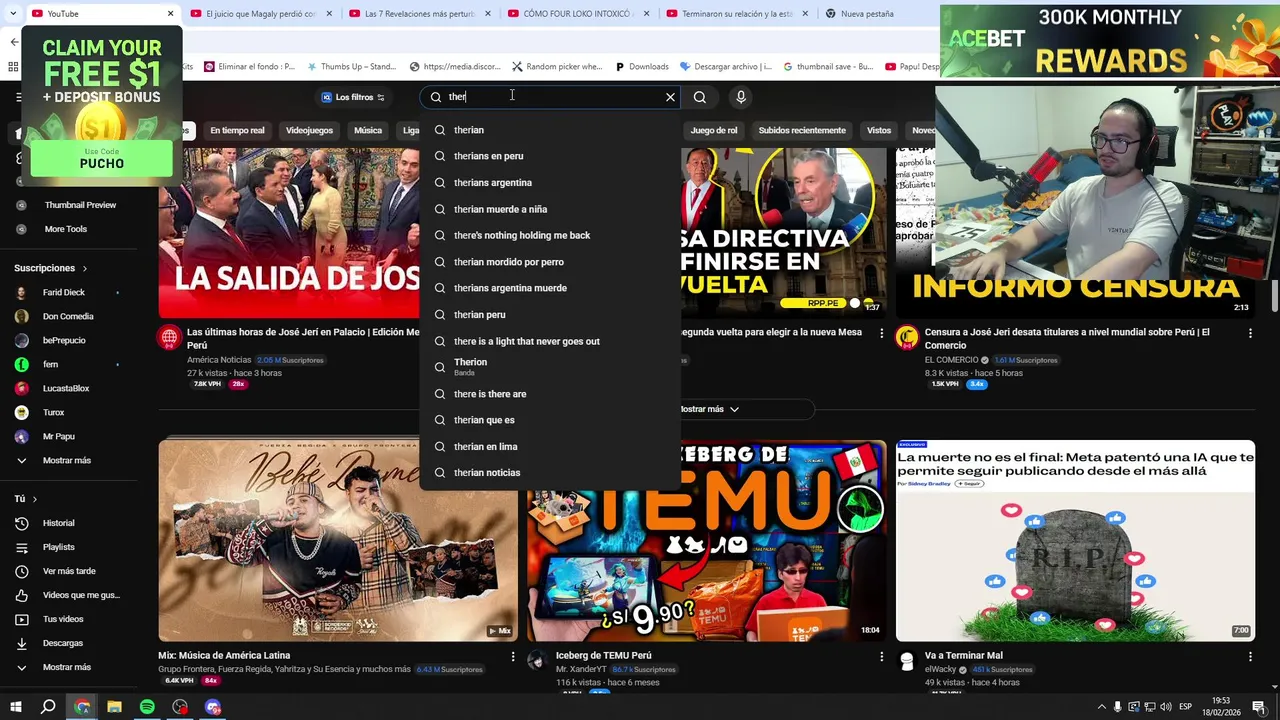Open El Comercio channel avatar
Screen dimensions: 1280x720
[907, 337]
